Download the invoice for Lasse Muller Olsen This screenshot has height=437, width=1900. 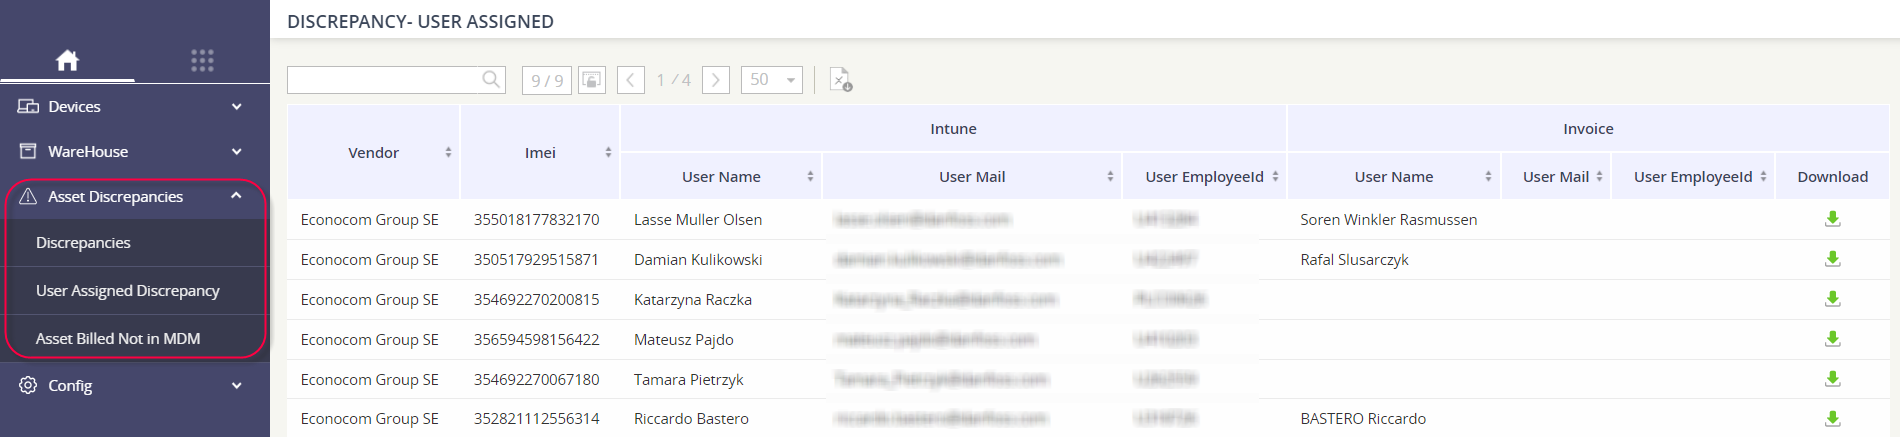pos(1832,219)
